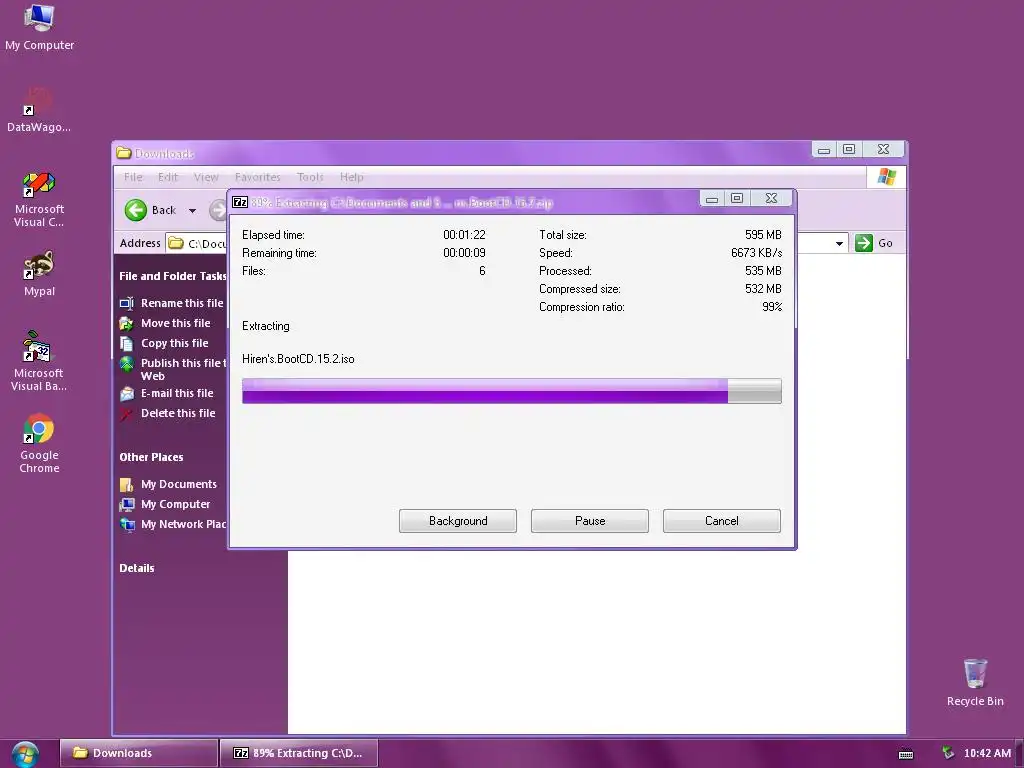Open My Computer desktop icon
The width and height of the screenshot is (1024, 768).
[39, 27]
